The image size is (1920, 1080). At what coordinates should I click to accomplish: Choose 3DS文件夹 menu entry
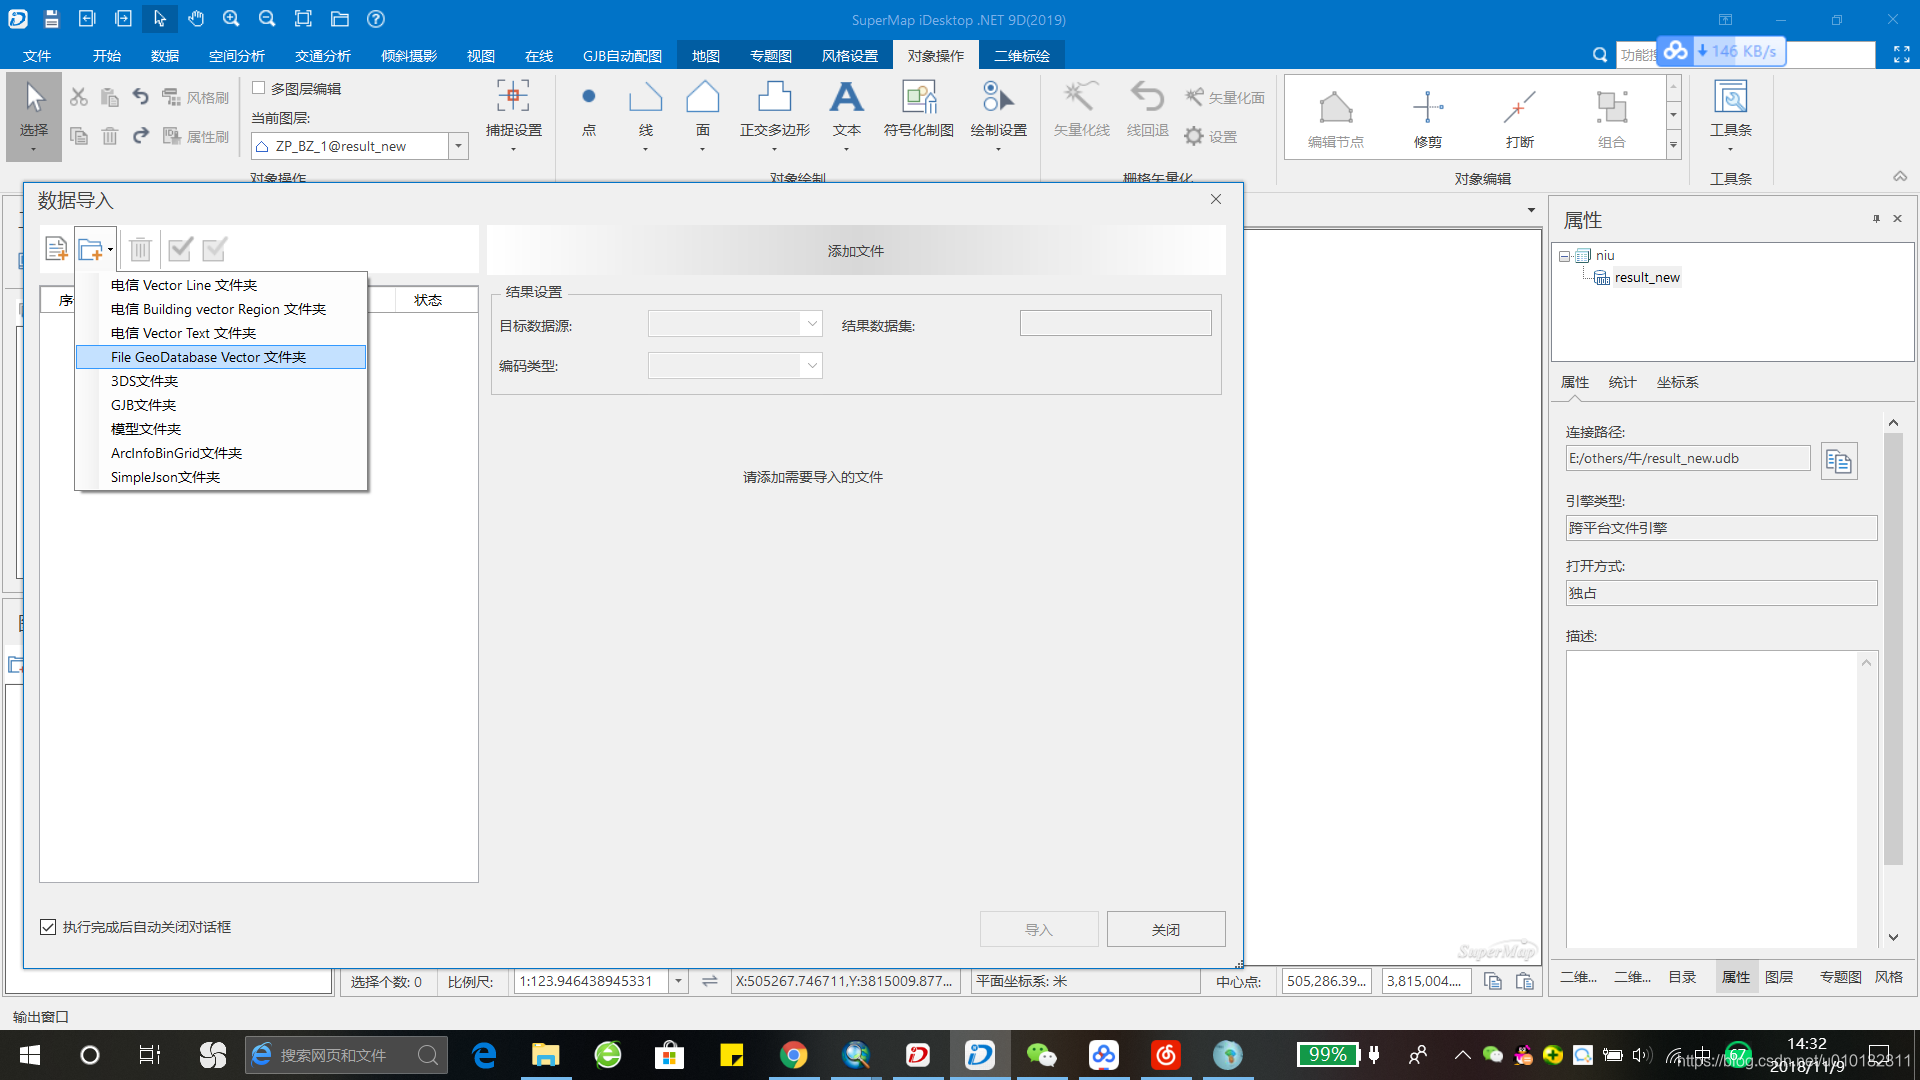[221, 381]
